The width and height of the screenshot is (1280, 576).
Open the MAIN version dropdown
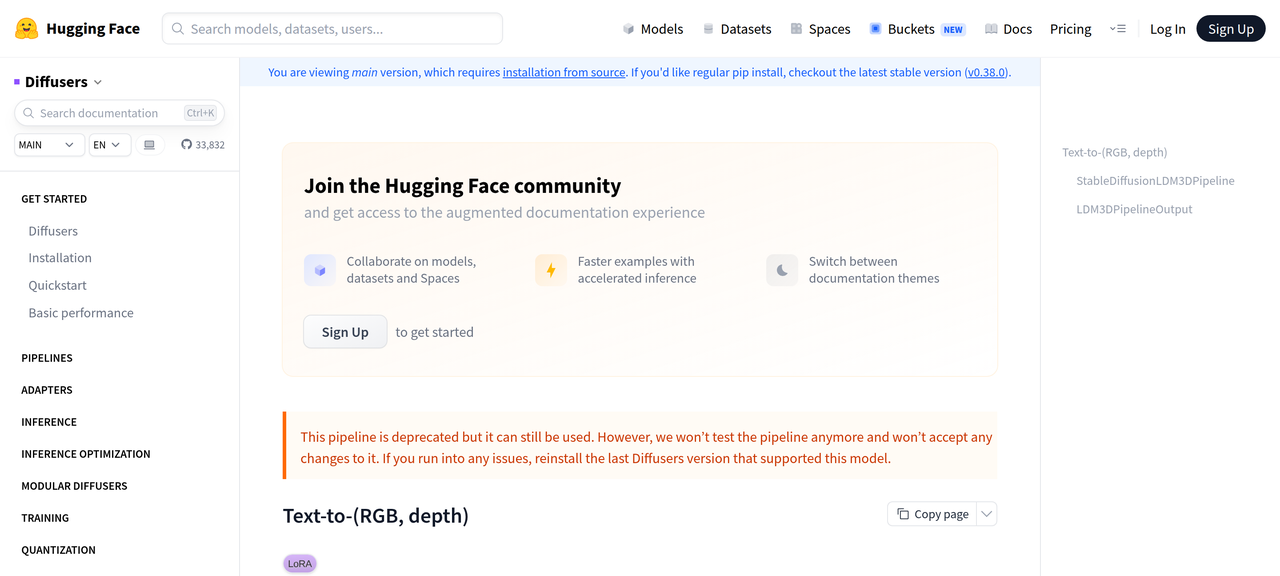click(47, 145)
